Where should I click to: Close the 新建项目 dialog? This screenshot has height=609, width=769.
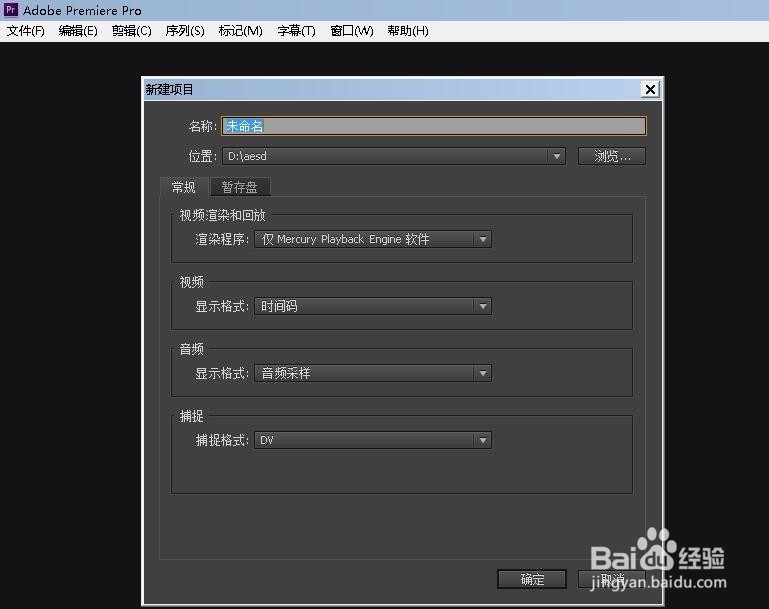coord(650,89)
